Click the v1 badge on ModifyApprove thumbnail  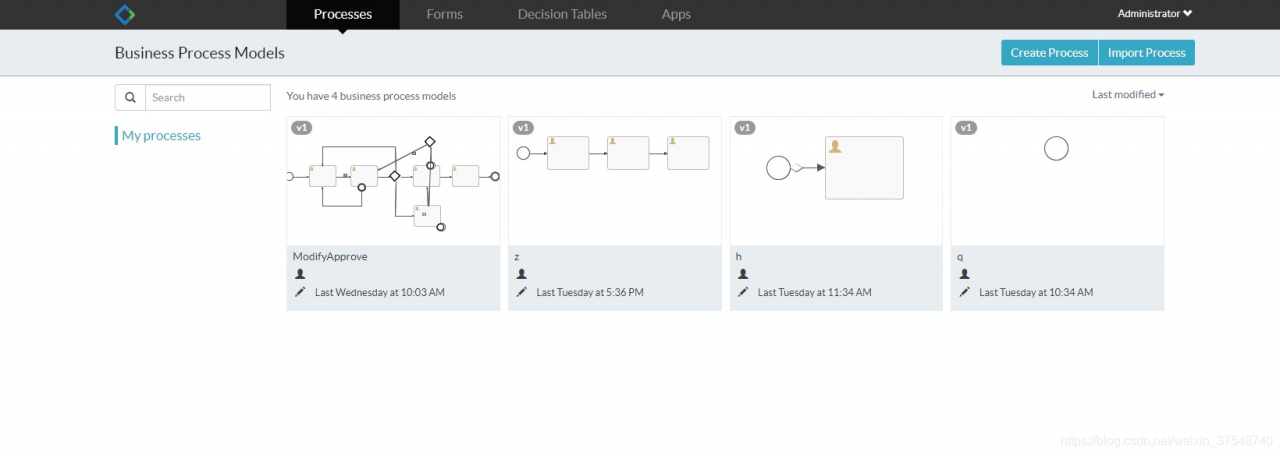pyautogui.click(x=301, y=128)
